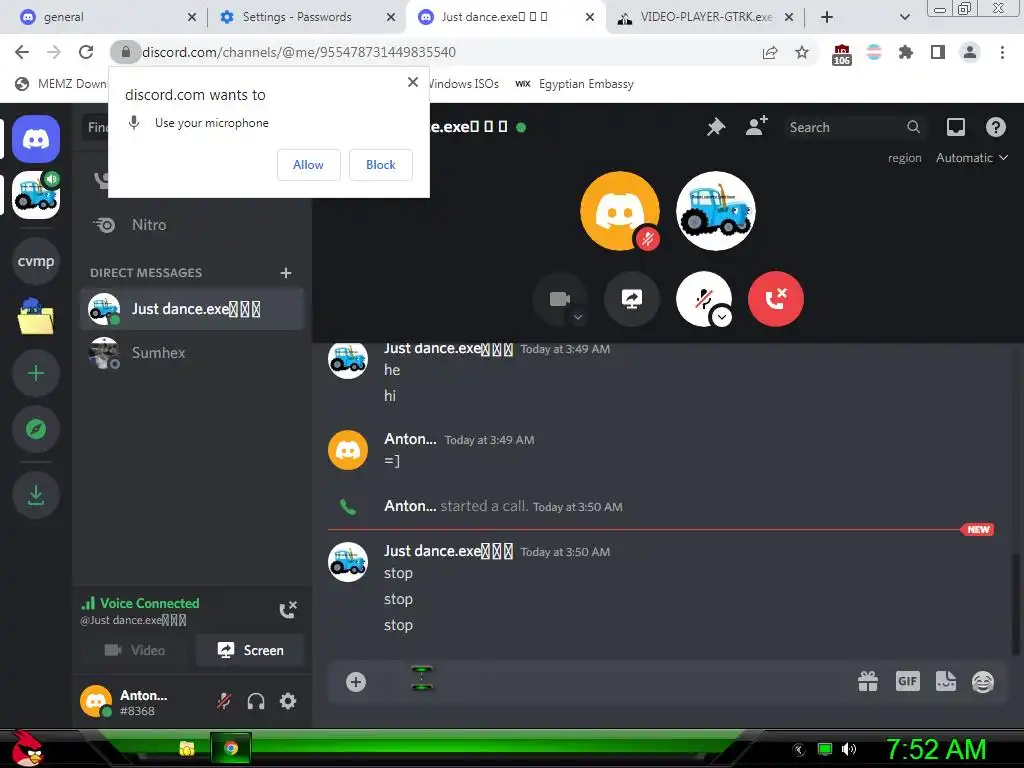
Task: Attach file with plus button
Action: [356, 682]
